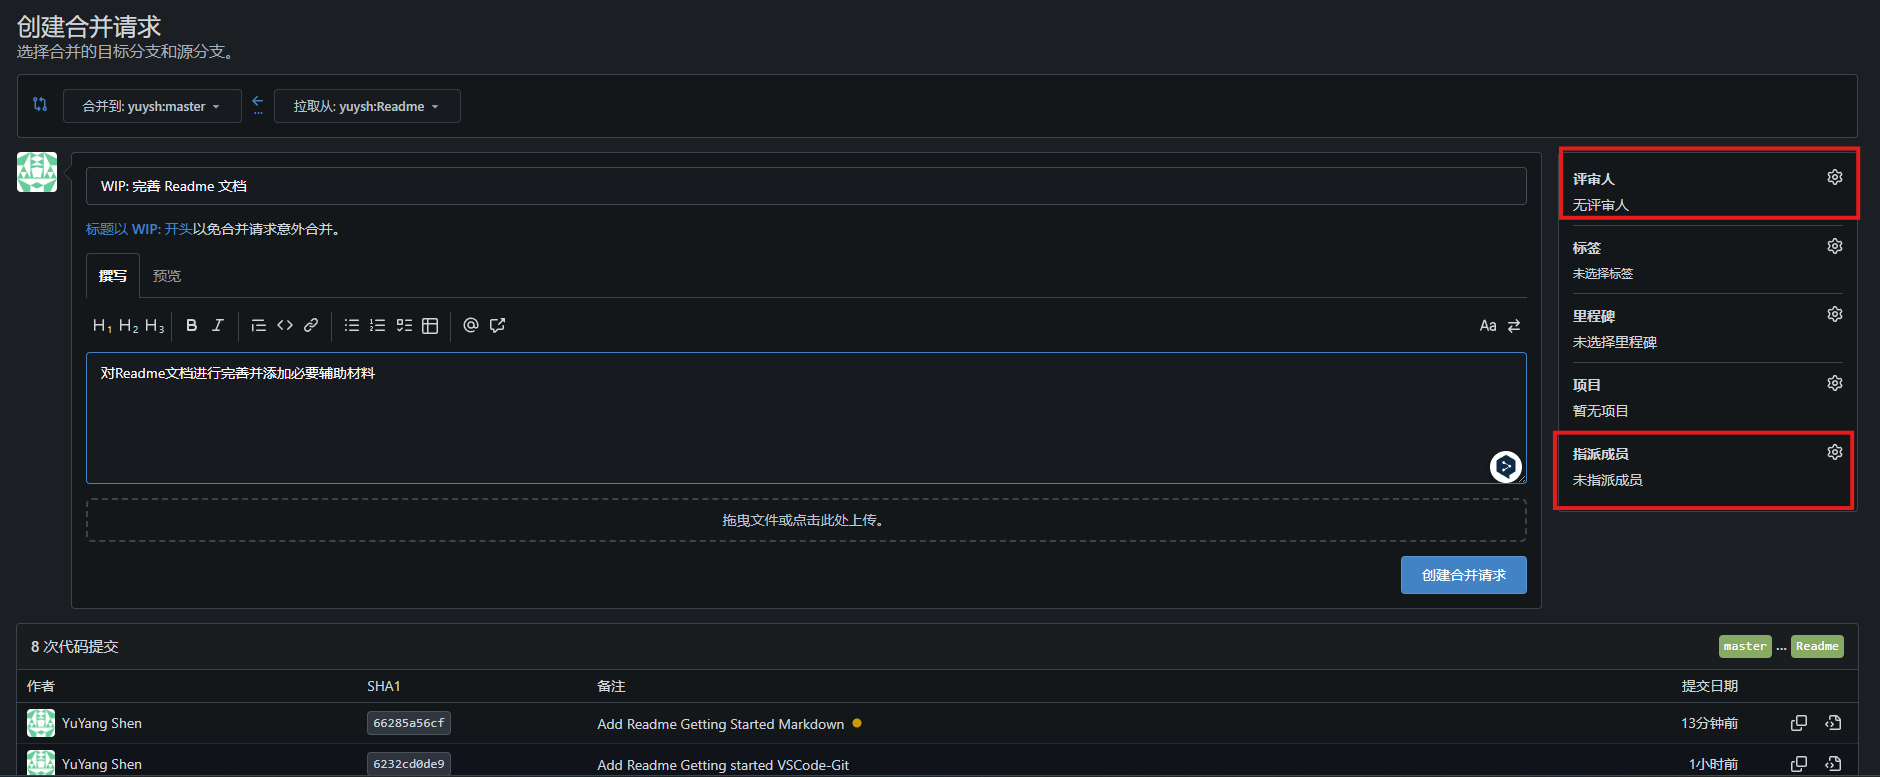The height and width of the screenshot is (777, 1880).
Task: Click the 无评审人 text
Action: [1600, 205]
